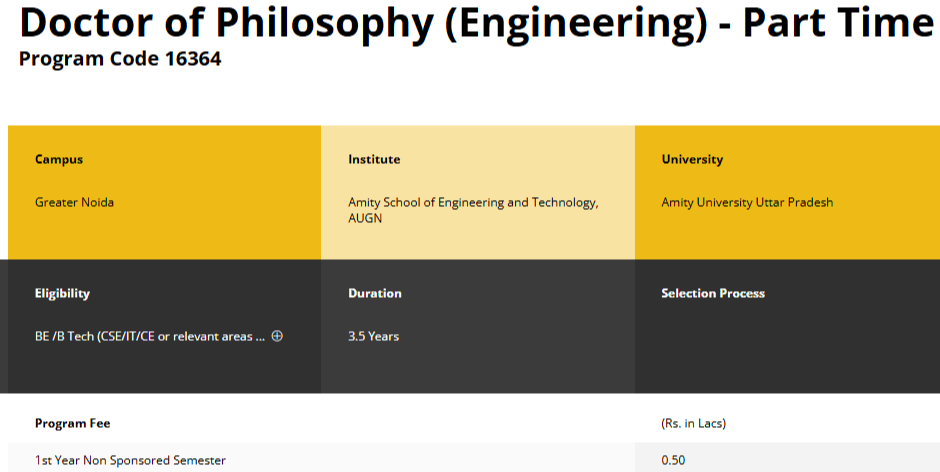Click the dark Selection Process panel area

click(x=786, y=350)
